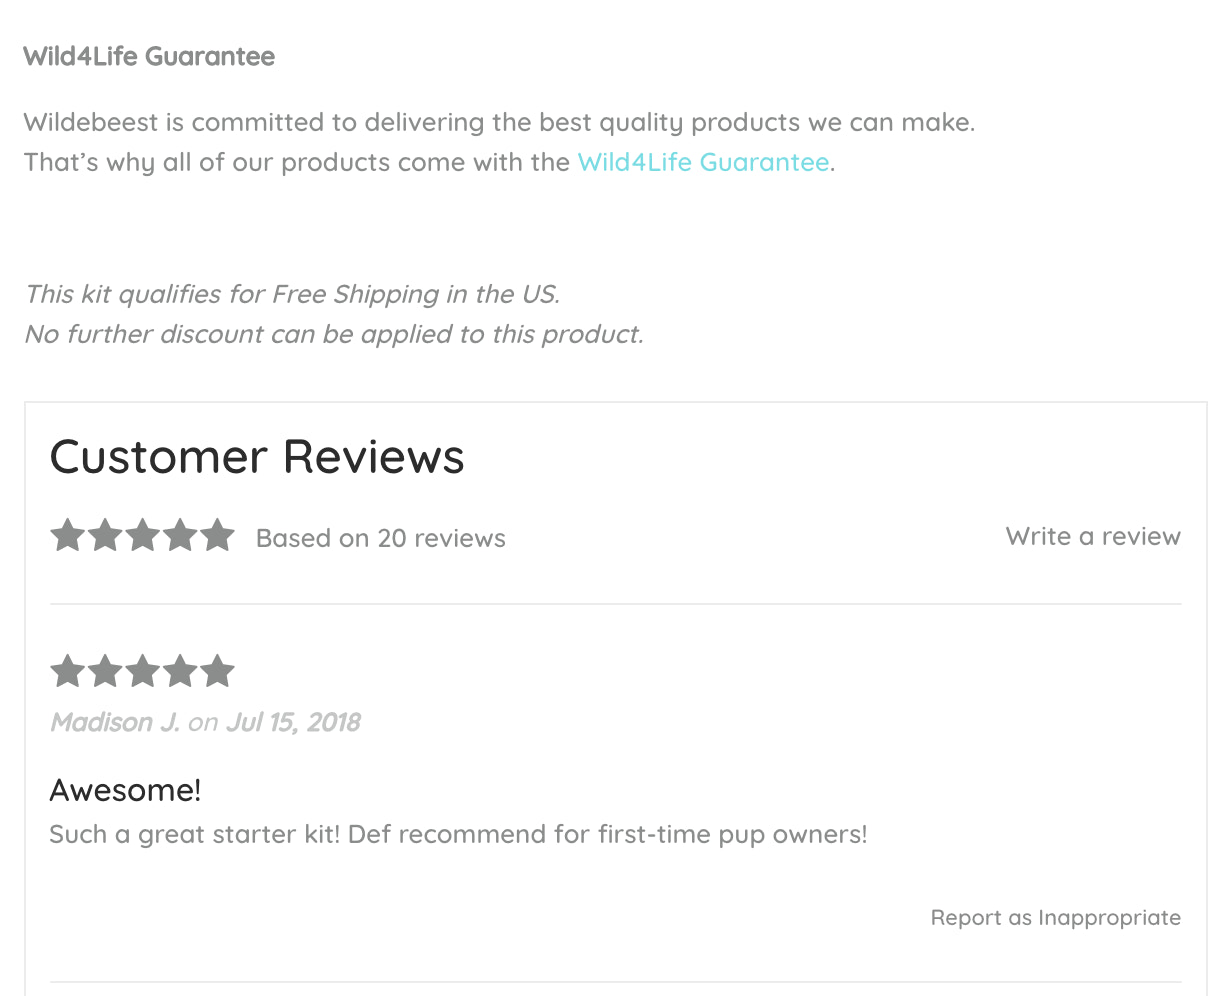Select the free shipping notice text

[x=292, y=294]
